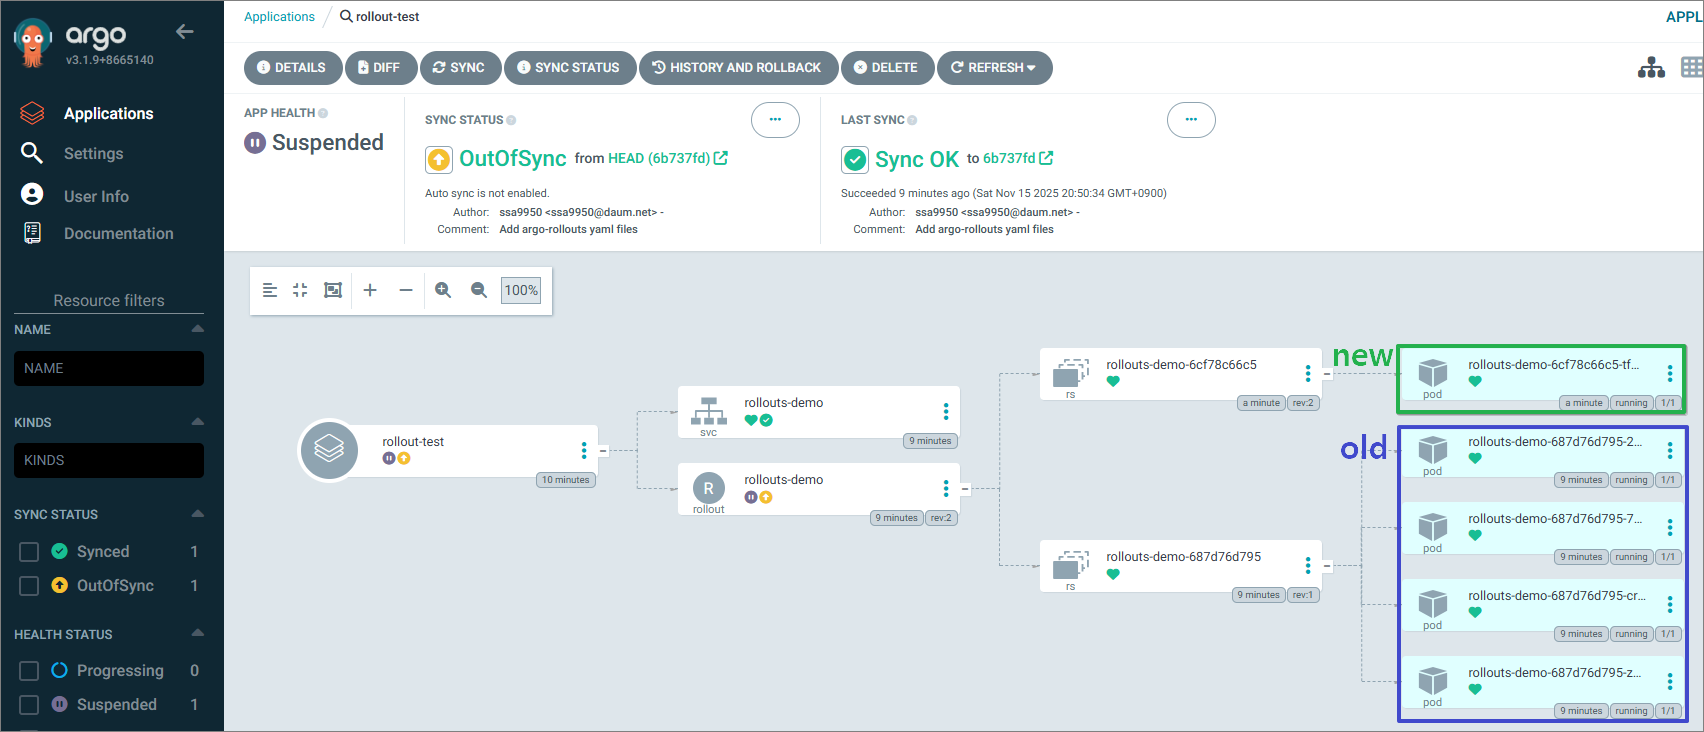This screenshot has height=732, width=1704.
Task: Check the Synced filter checkbox
Action: (29, 552)
